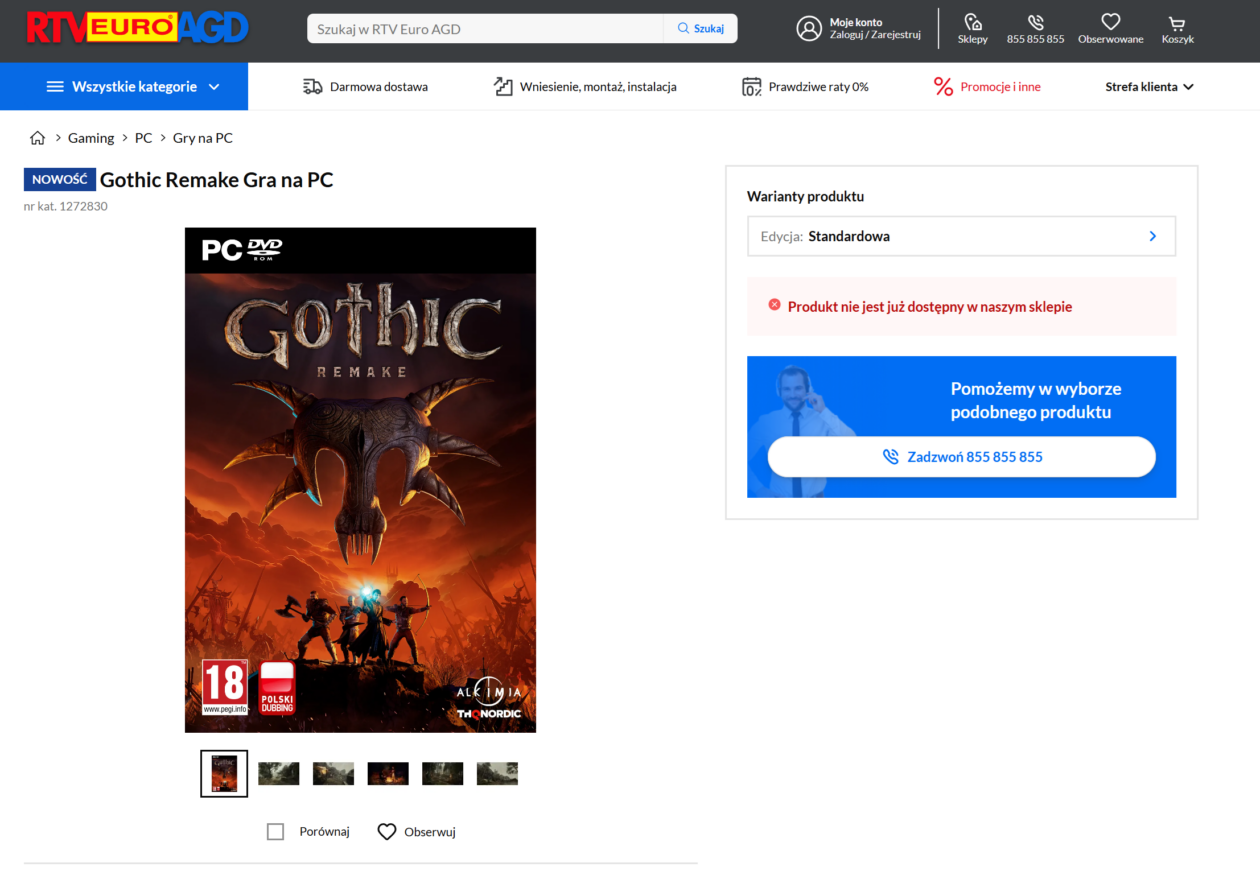Click the Szukaj search button
Viewport: 1260px width, 871px height.
click(700, 29)
